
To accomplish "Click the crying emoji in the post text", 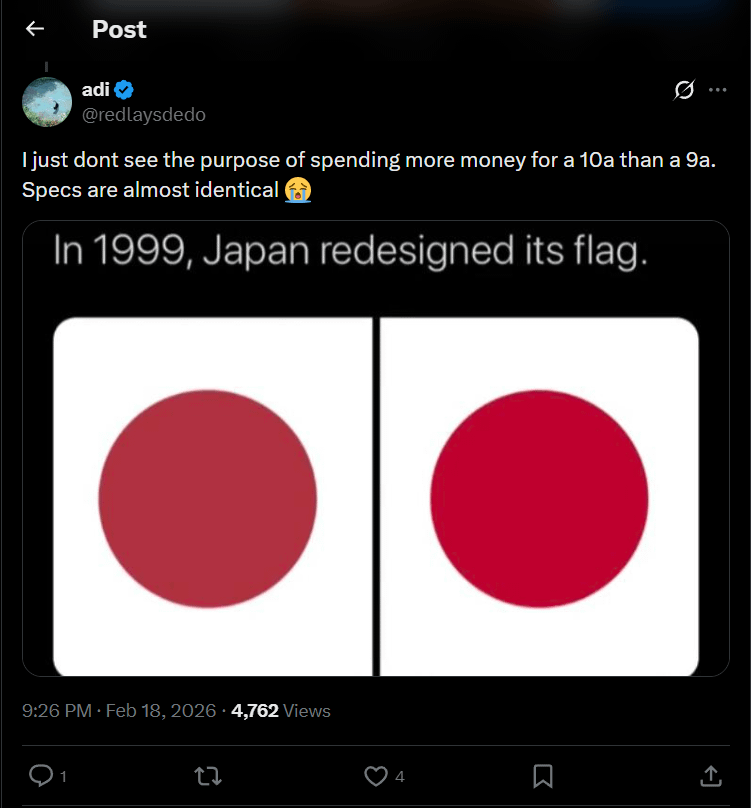I will point(297,189).
